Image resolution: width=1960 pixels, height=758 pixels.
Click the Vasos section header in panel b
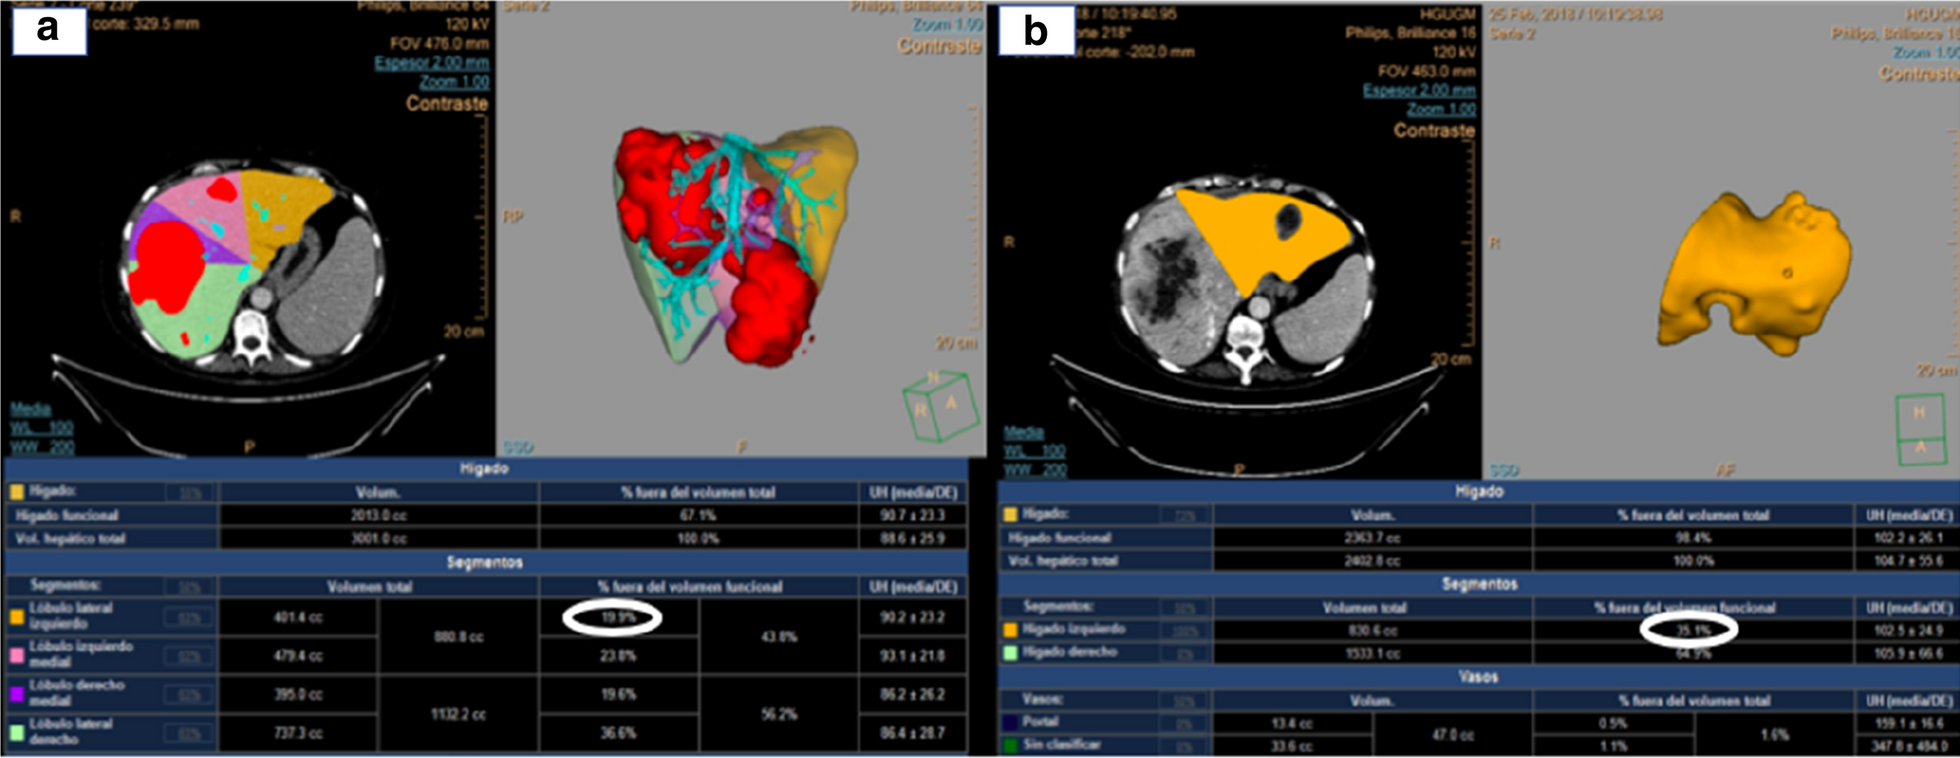1478,677
